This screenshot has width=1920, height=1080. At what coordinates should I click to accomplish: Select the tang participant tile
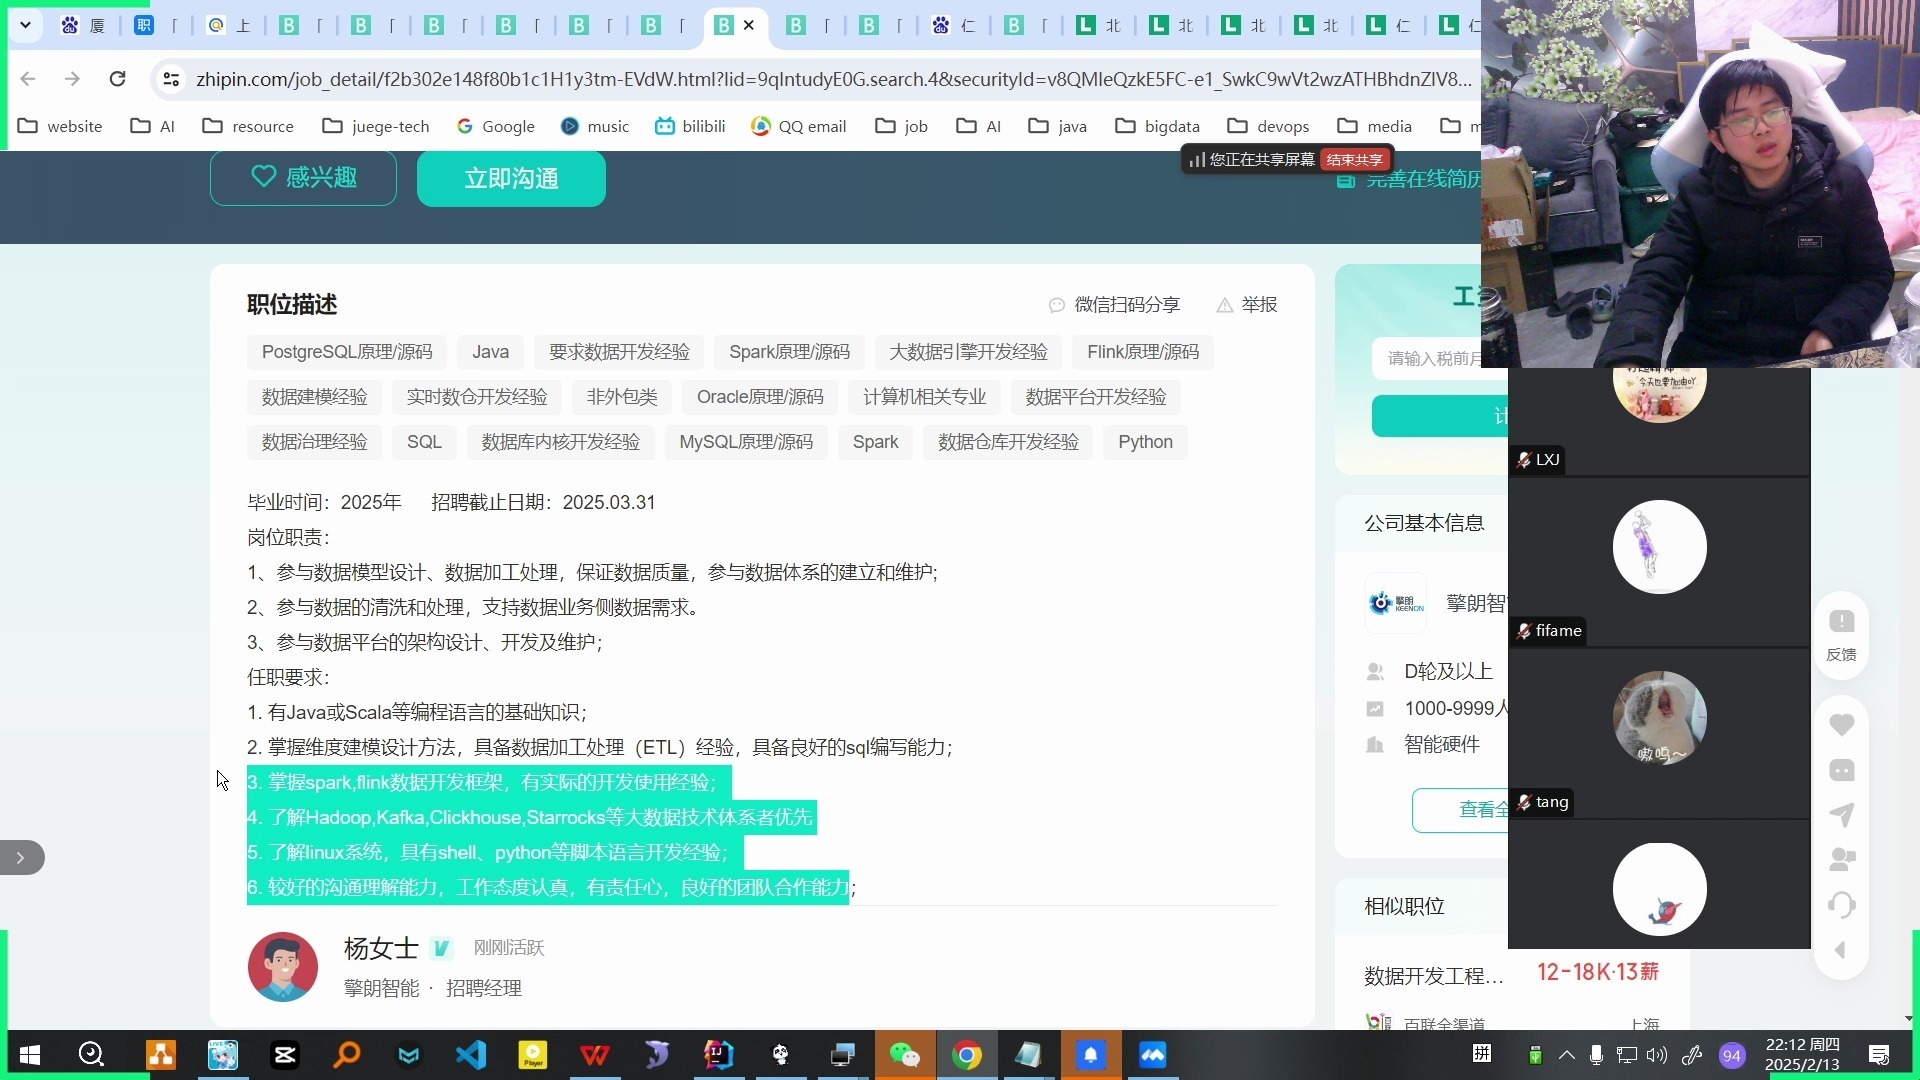1659,733
